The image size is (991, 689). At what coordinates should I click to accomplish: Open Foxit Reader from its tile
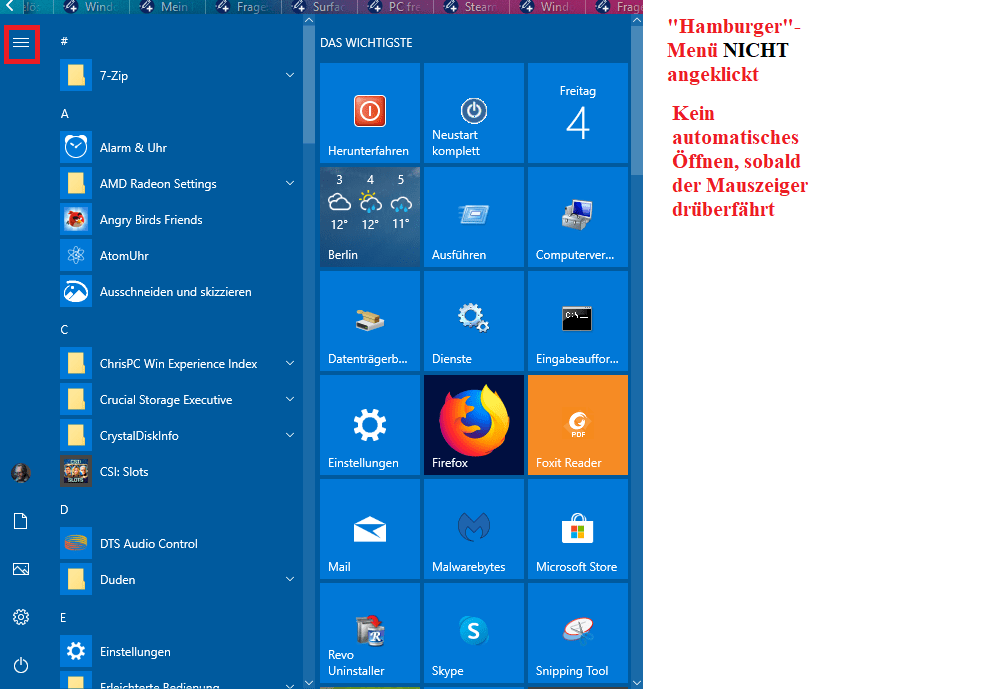click(x=577, y=424)
